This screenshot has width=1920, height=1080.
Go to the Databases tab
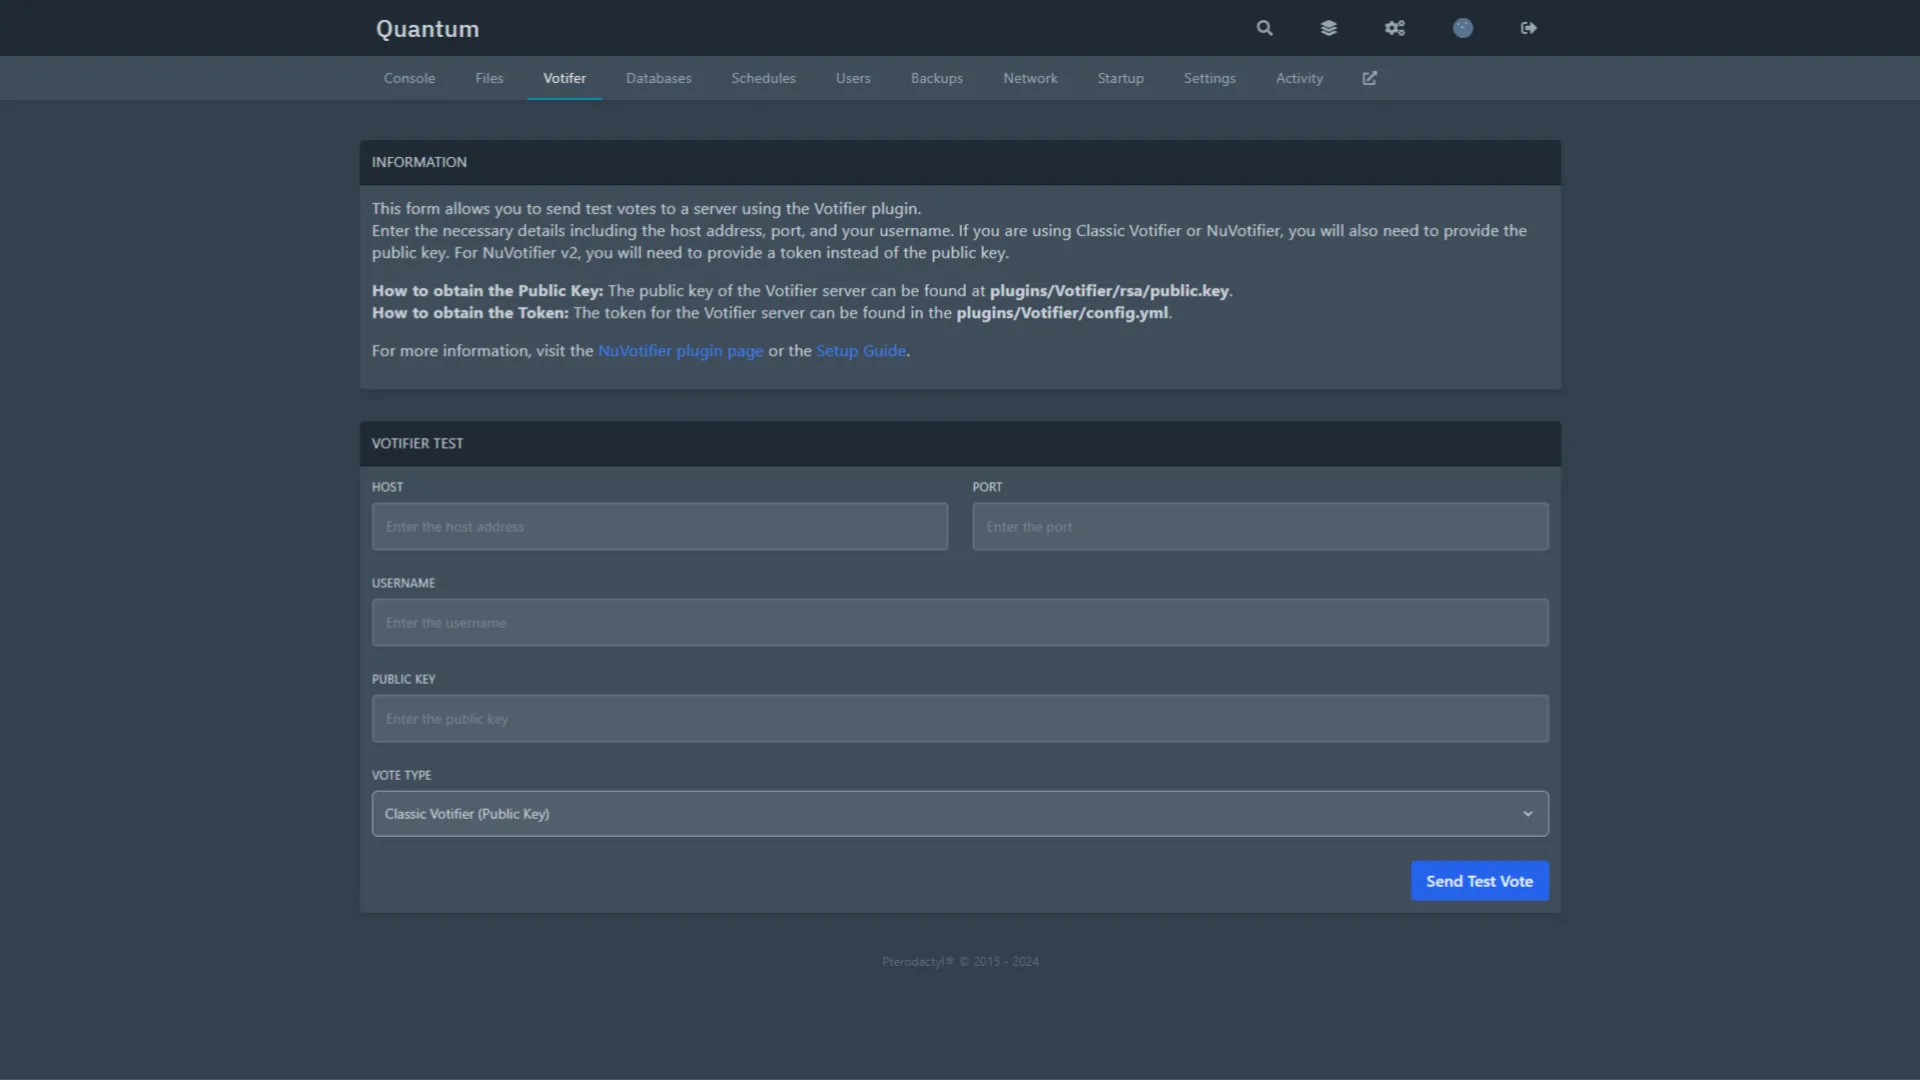(658, 78)
